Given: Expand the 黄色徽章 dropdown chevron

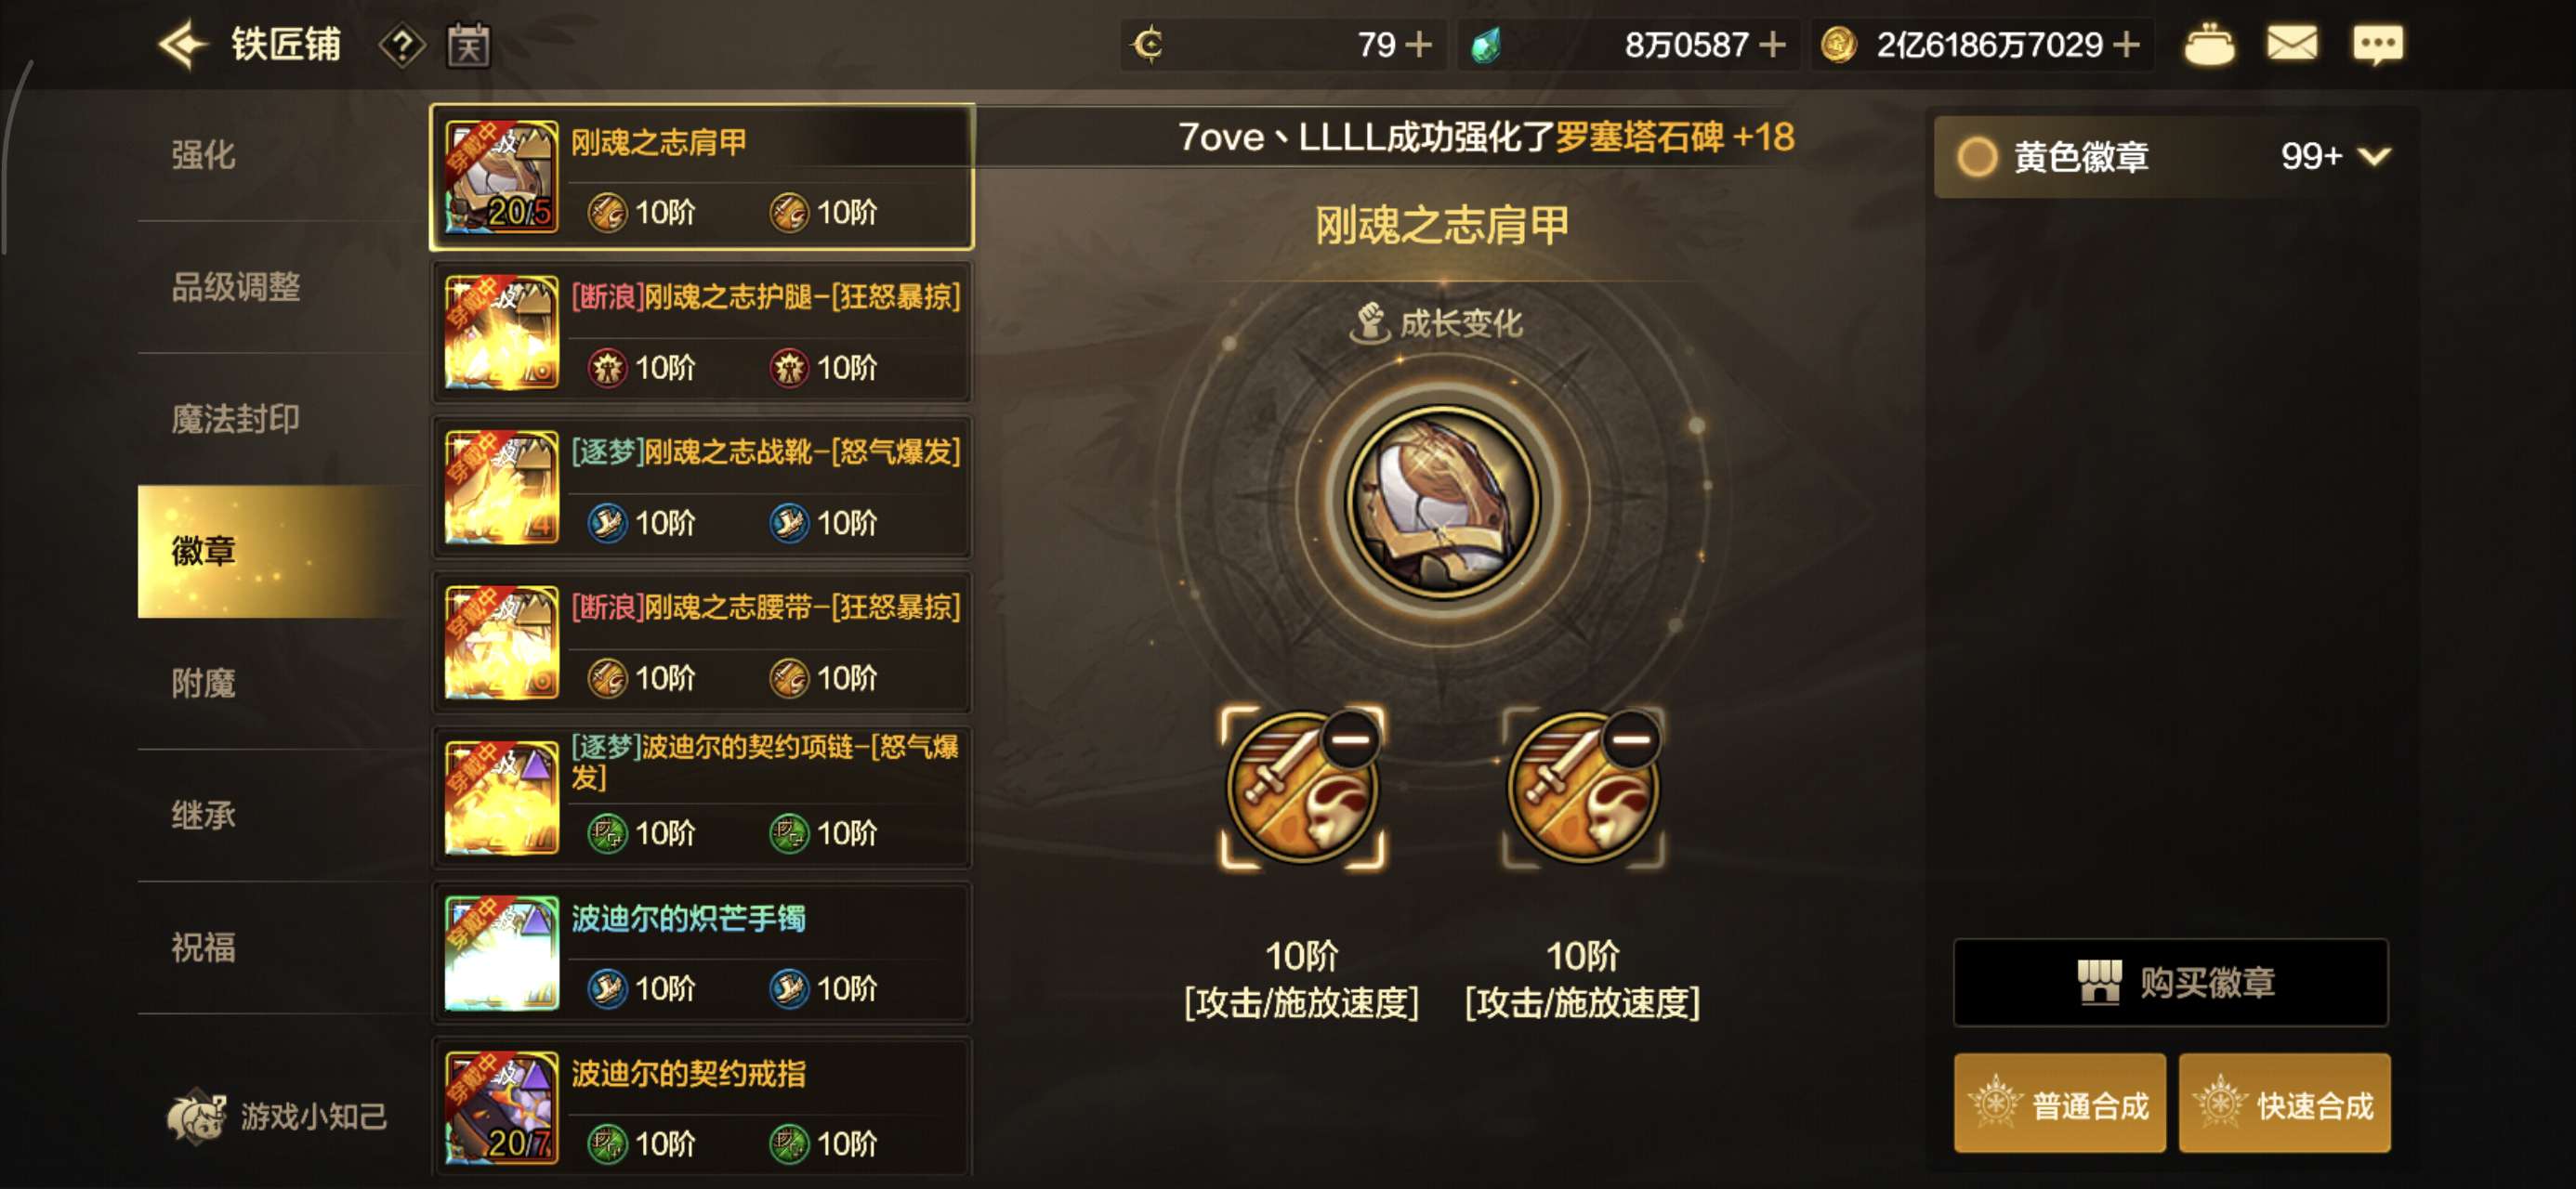Looking at the screenshot, I should pos(2374,157).
